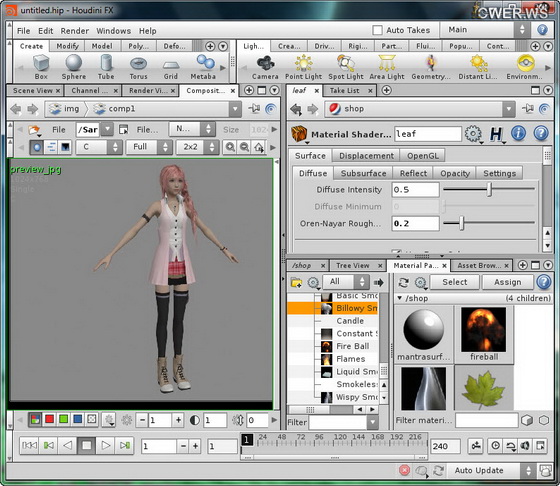Open the shop path dropdown arrow
The width and height of the screenshot is (560, 486).
pyautogui.click(x=509, y=109)
